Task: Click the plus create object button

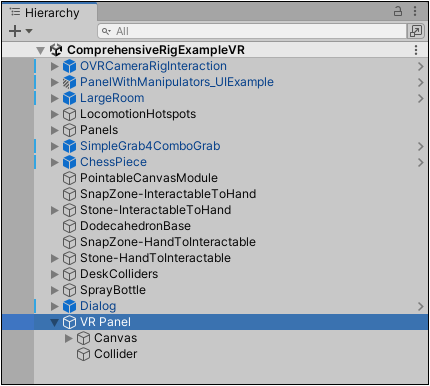Action: tap(15, 31)
